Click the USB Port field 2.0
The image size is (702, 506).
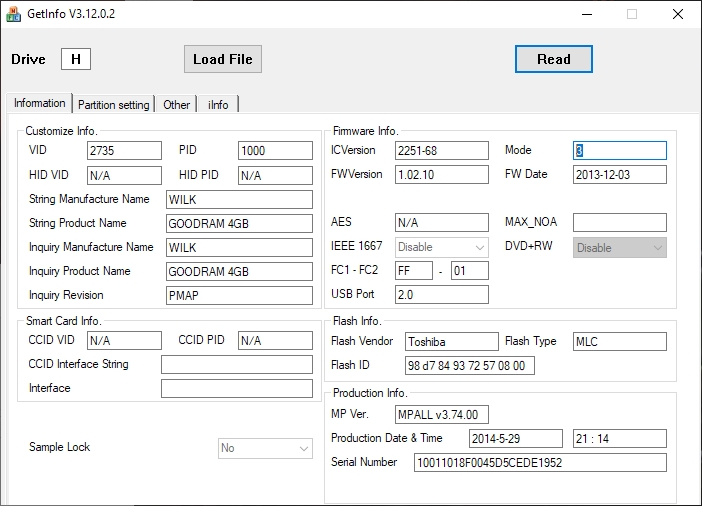click(441, 295)
